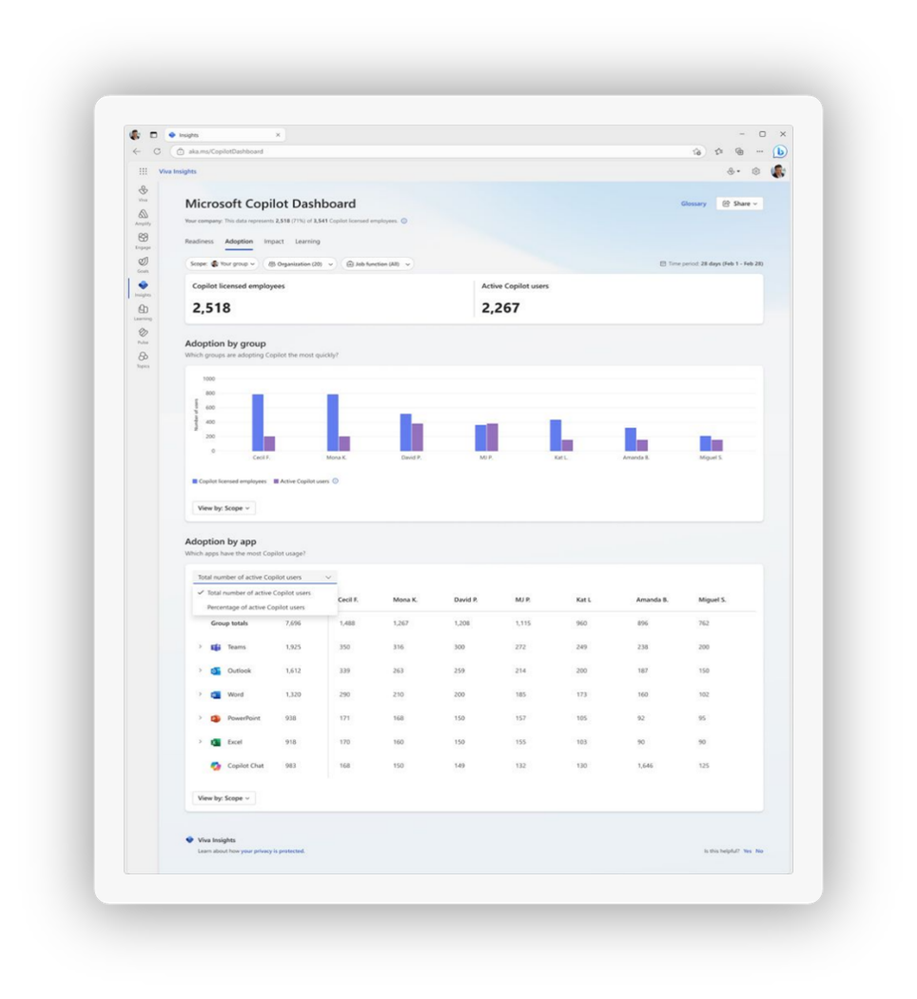Expand the Word row
The image size is (917, 999).
point(200,694)
